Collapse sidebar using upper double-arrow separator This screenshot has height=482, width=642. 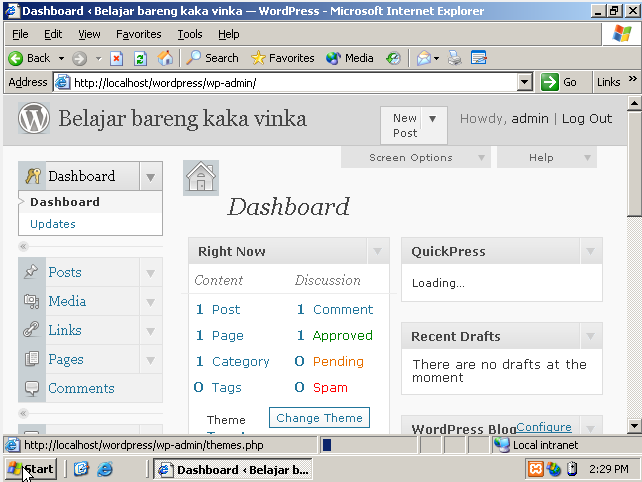[23, 246]
